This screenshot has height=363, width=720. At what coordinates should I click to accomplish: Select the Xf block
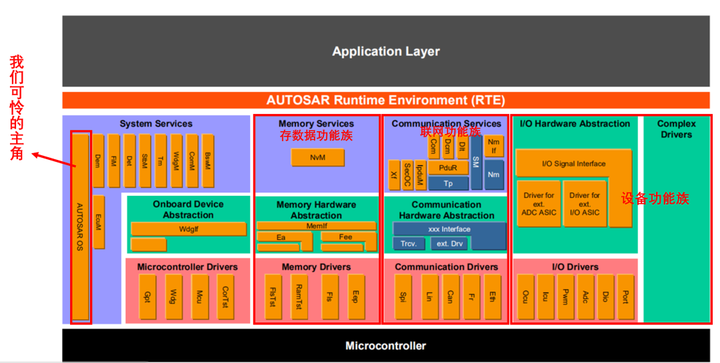tap(394, 175)
